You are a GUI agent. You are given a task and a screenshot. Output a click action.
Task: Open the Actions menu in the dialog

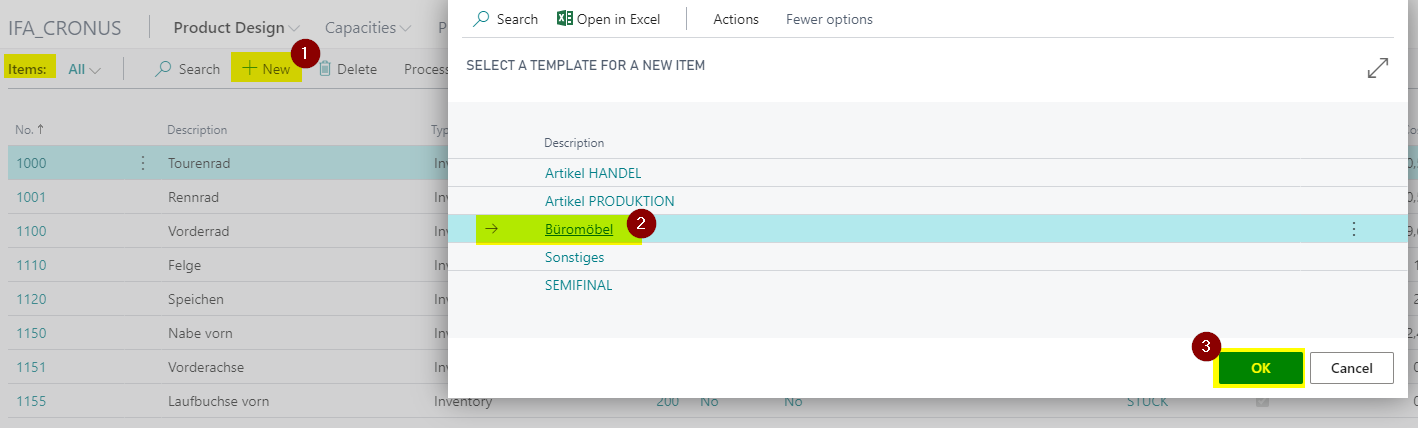736,19
